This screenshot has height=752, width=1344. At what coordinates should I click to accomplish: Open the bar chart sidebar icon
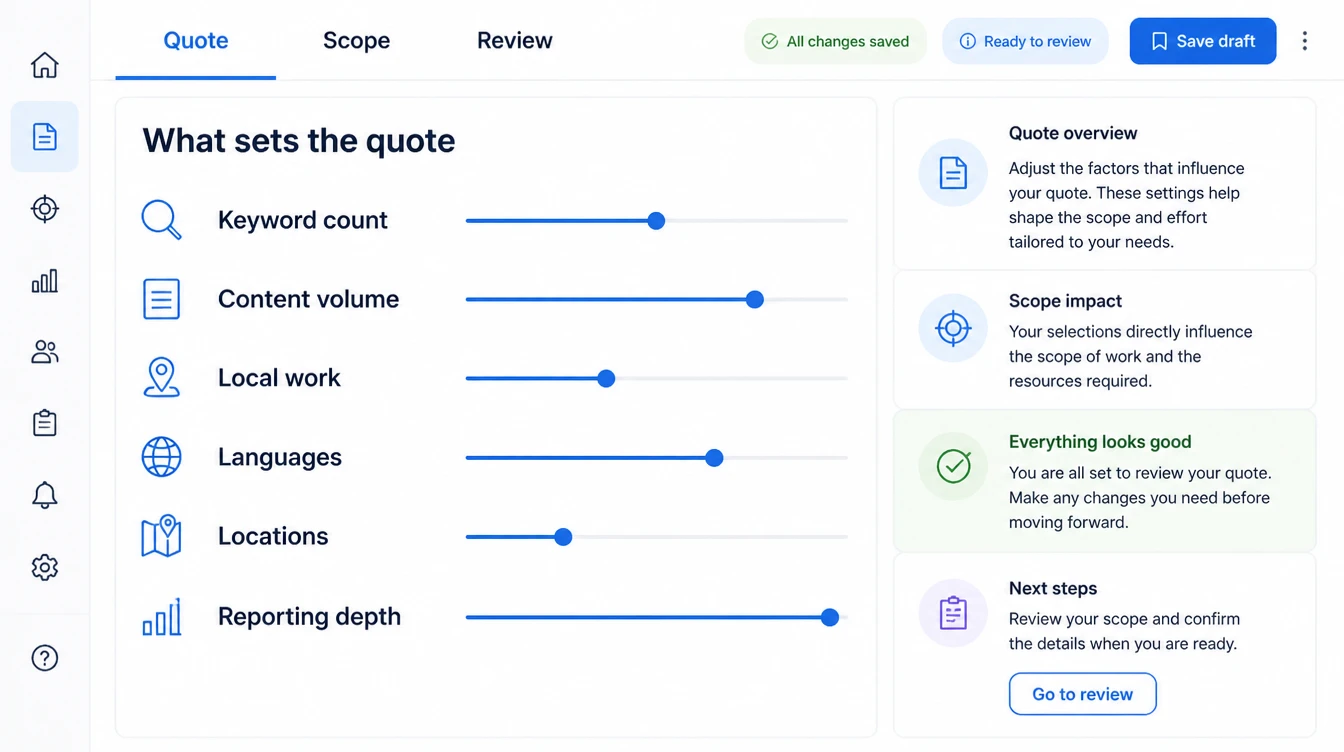[44, 281]
